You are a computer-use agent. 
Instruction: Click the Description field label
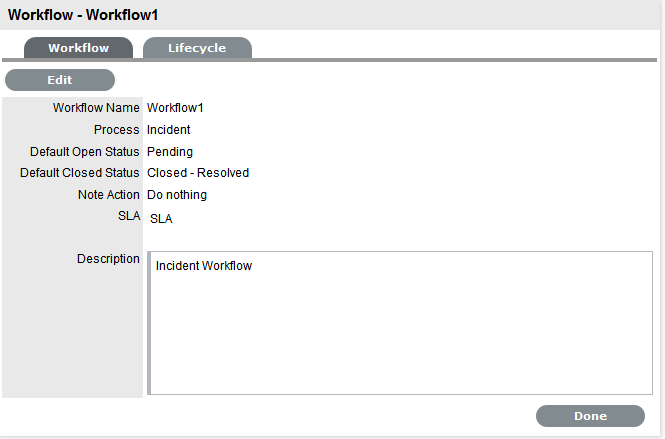click(108, 259)
